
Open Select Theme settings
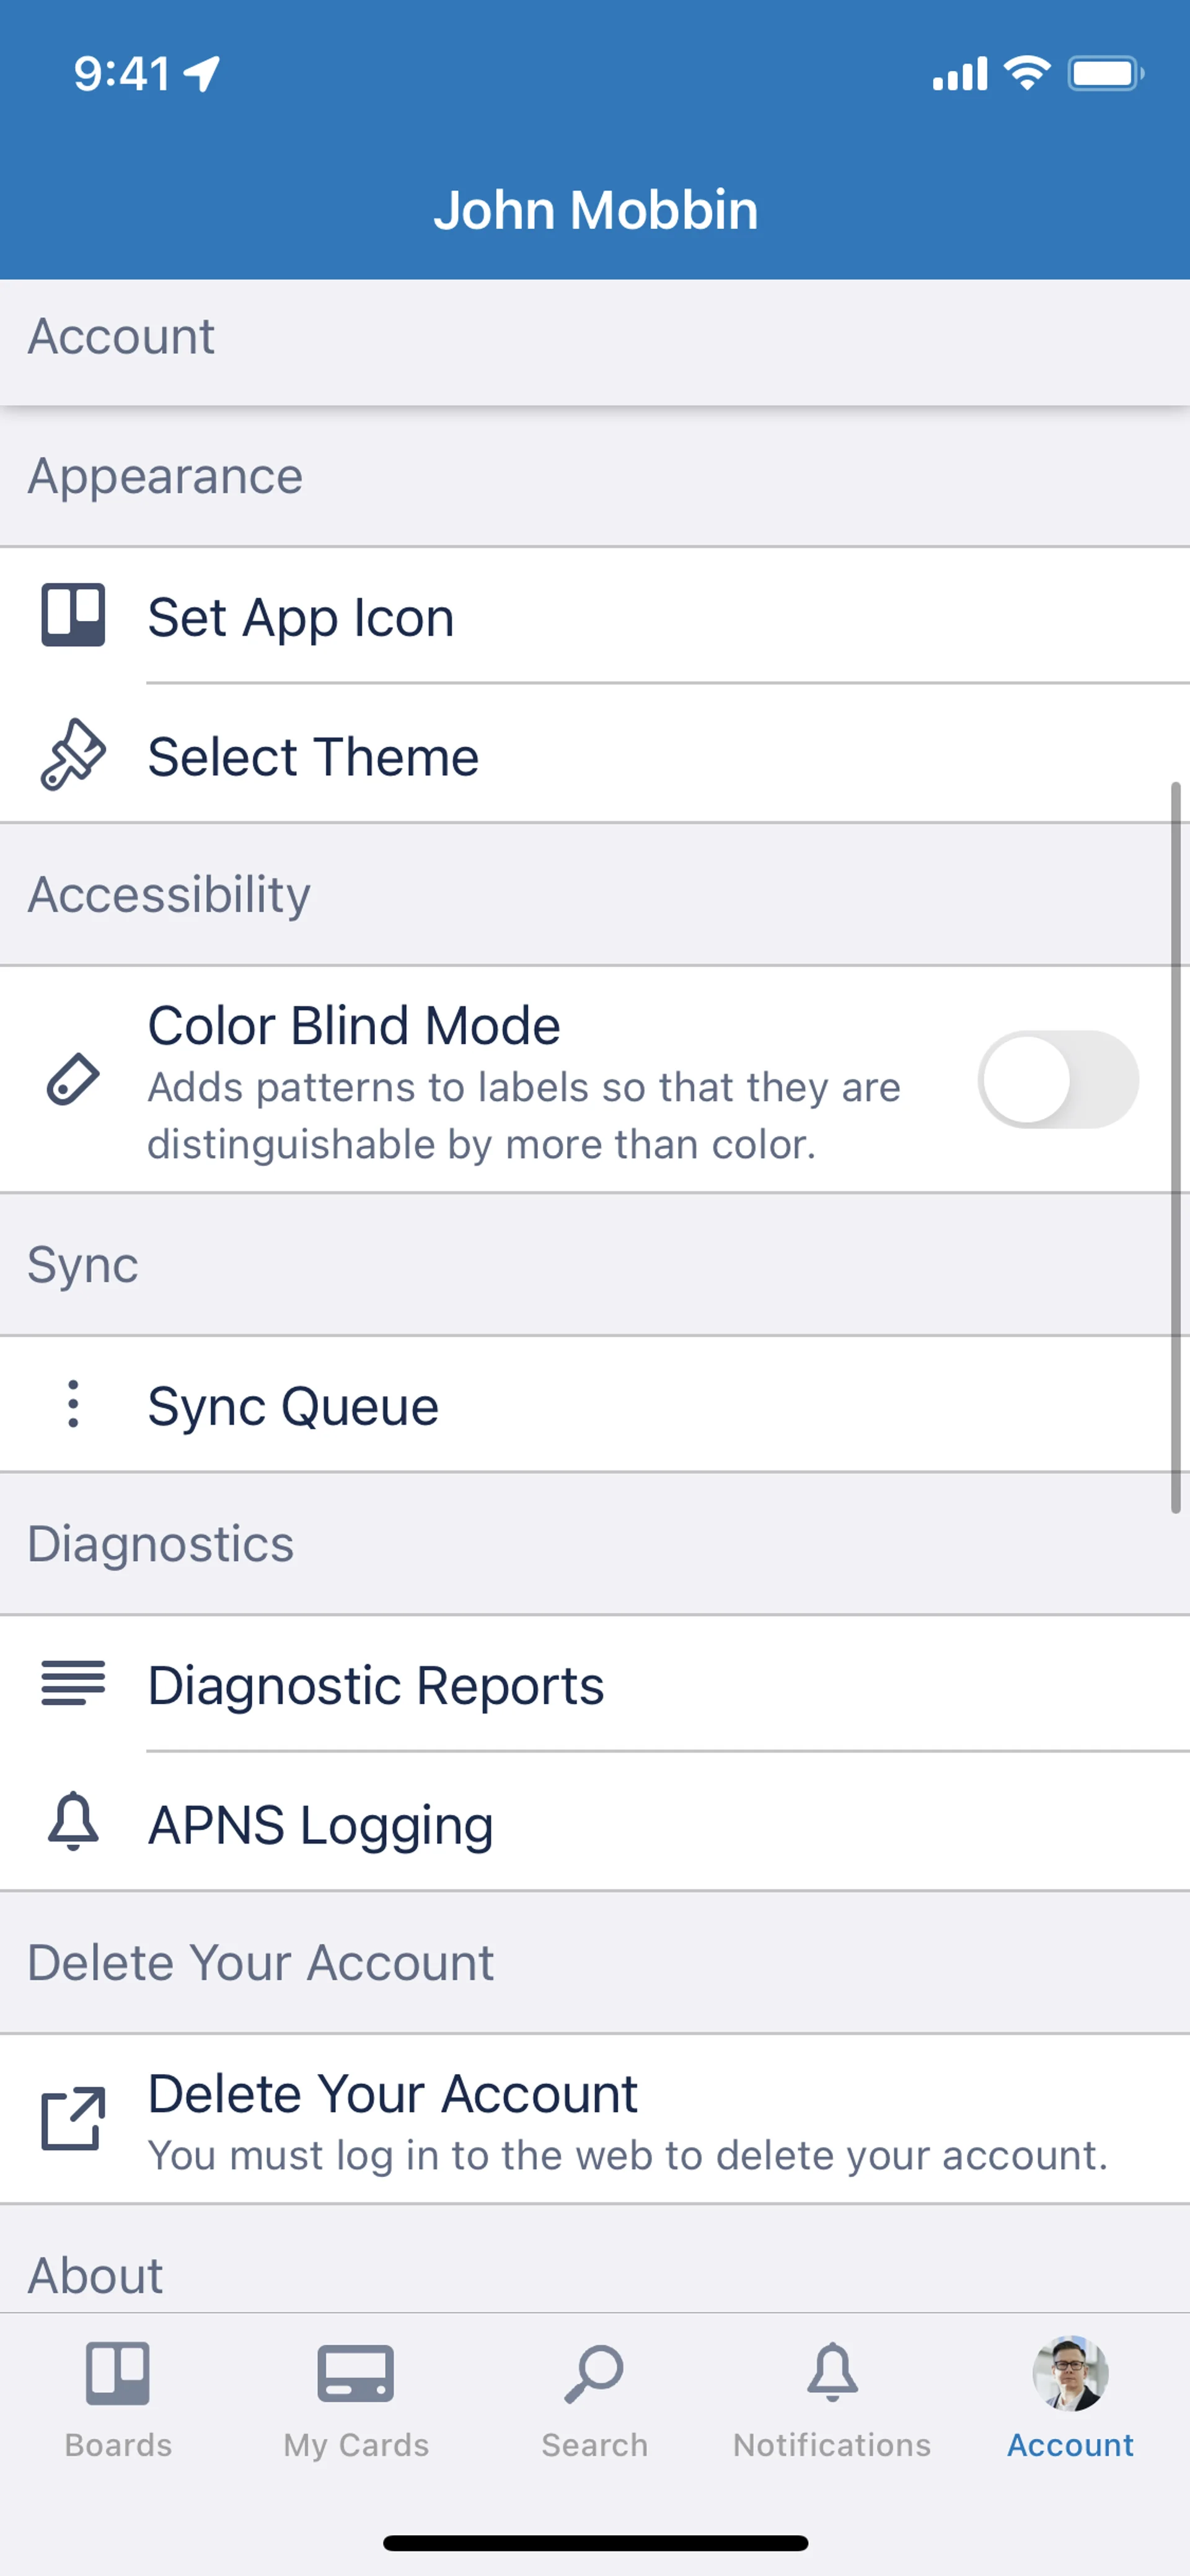pyautogui.click(x=313, y=756)
